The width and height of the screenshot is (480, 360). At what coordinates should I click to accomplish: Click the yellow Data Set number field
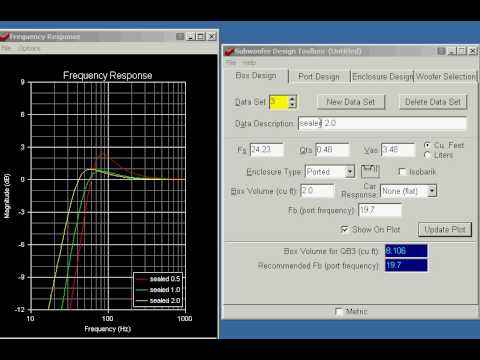coord(279,102)
